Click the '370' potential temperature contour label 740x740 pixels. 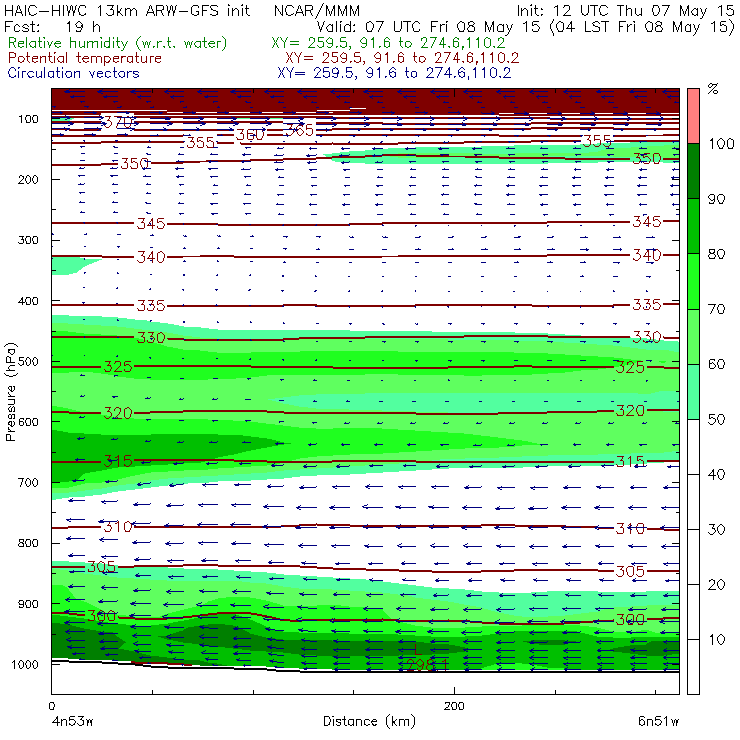[118, 122]
